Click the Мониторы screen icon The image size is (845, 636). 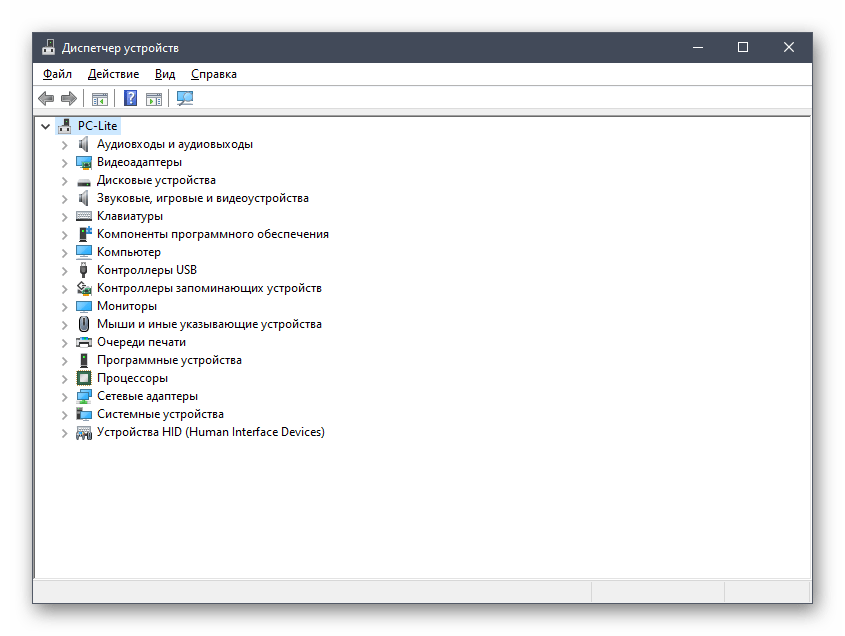tap(84, 306)
